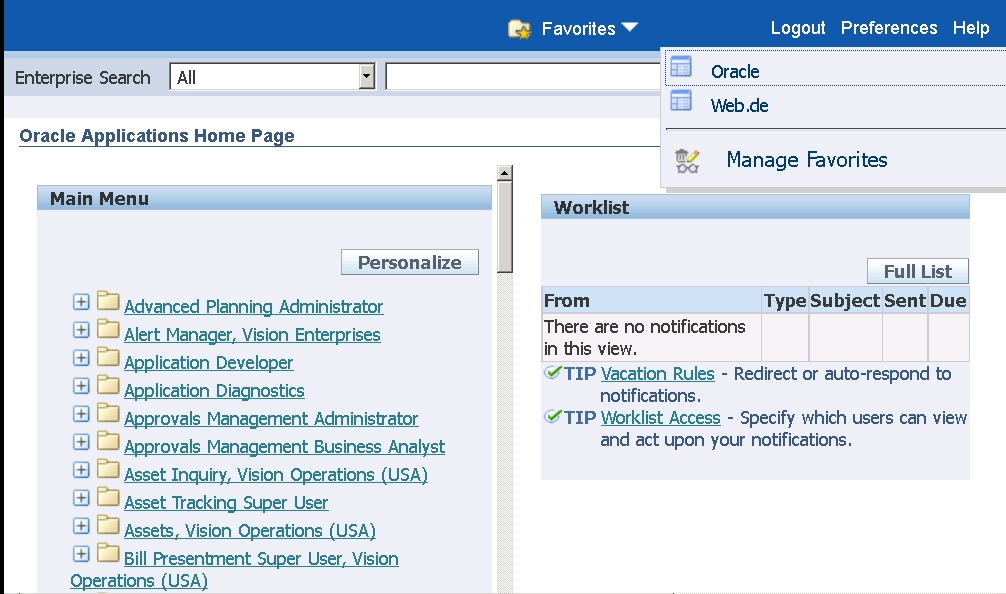Click the Personalize button
Screen dimensions: 1006x594
click(x=409, y=262)
